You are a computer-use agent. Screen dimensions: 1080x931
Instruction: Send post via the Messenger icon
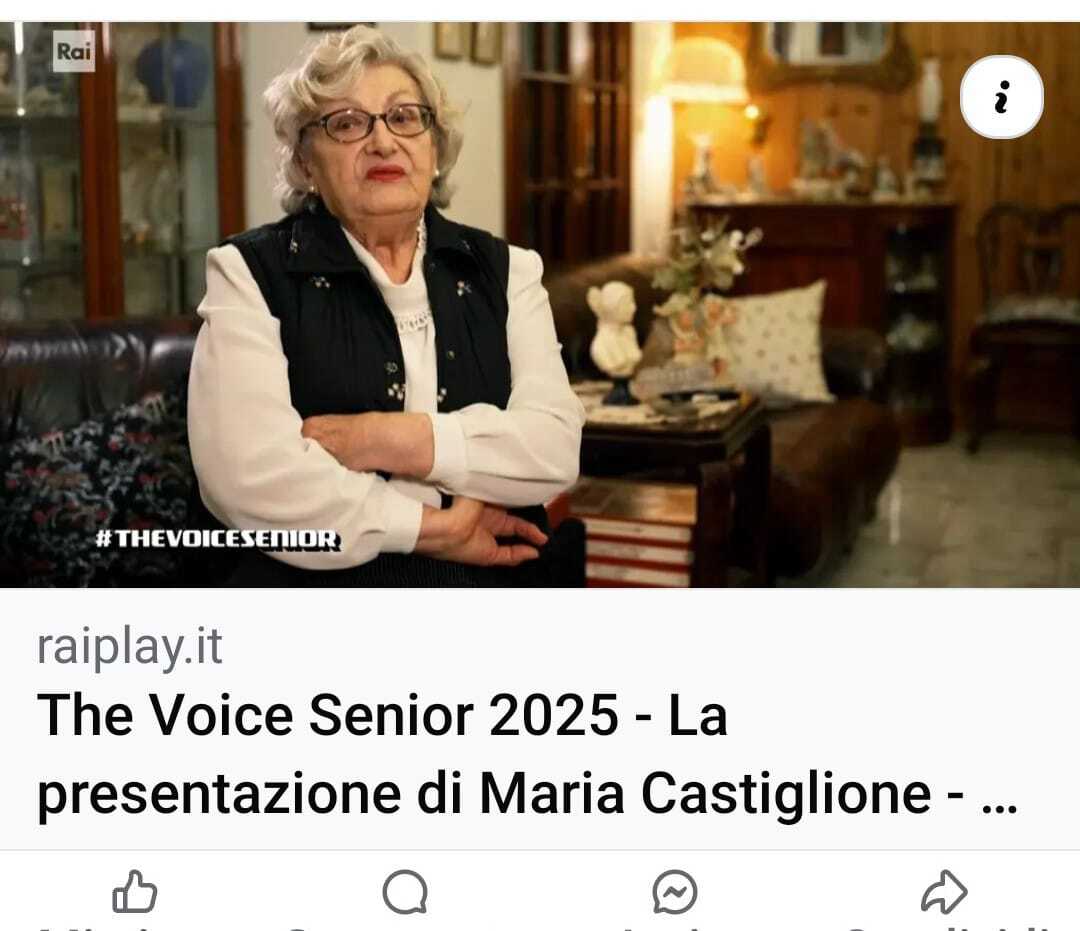675,892
